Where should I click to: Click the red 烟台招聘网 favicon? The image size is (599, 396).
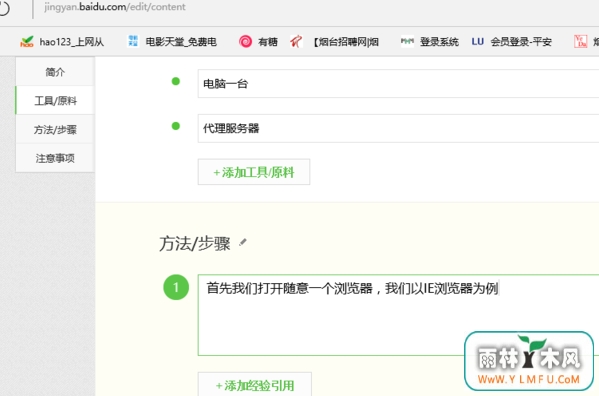point(296,41)
